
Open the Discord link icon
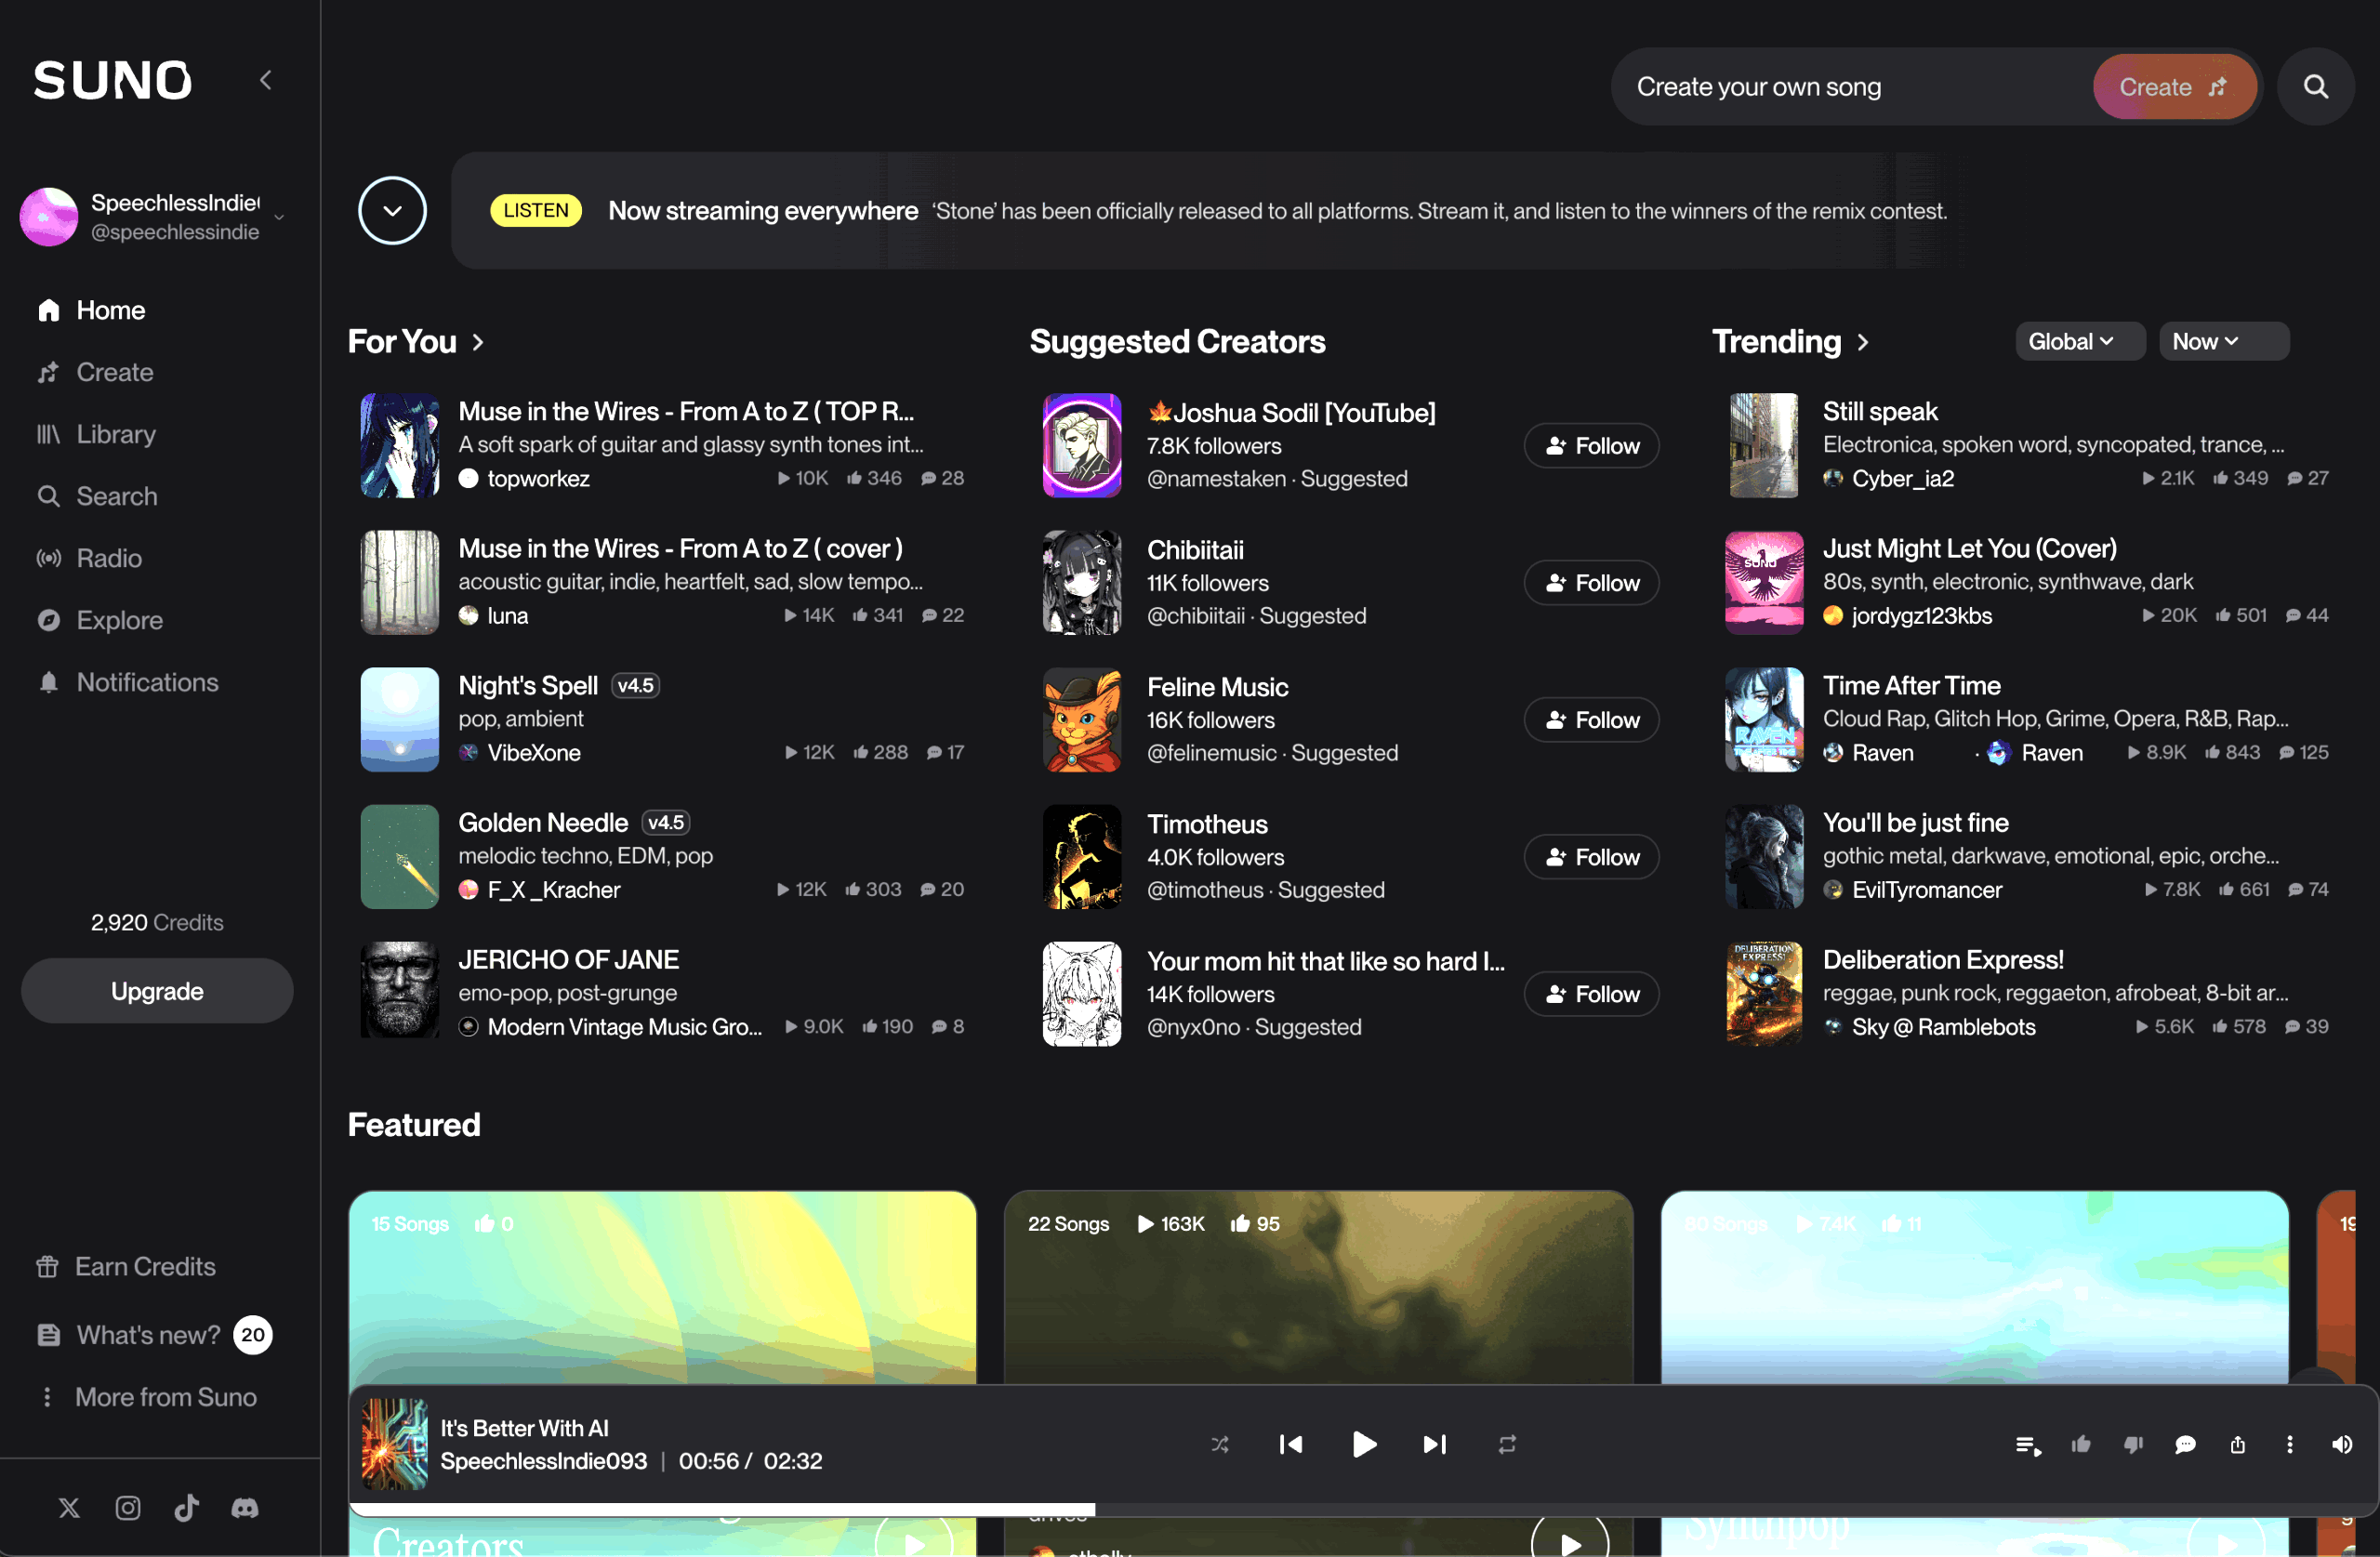click(x=245, y=1507)
